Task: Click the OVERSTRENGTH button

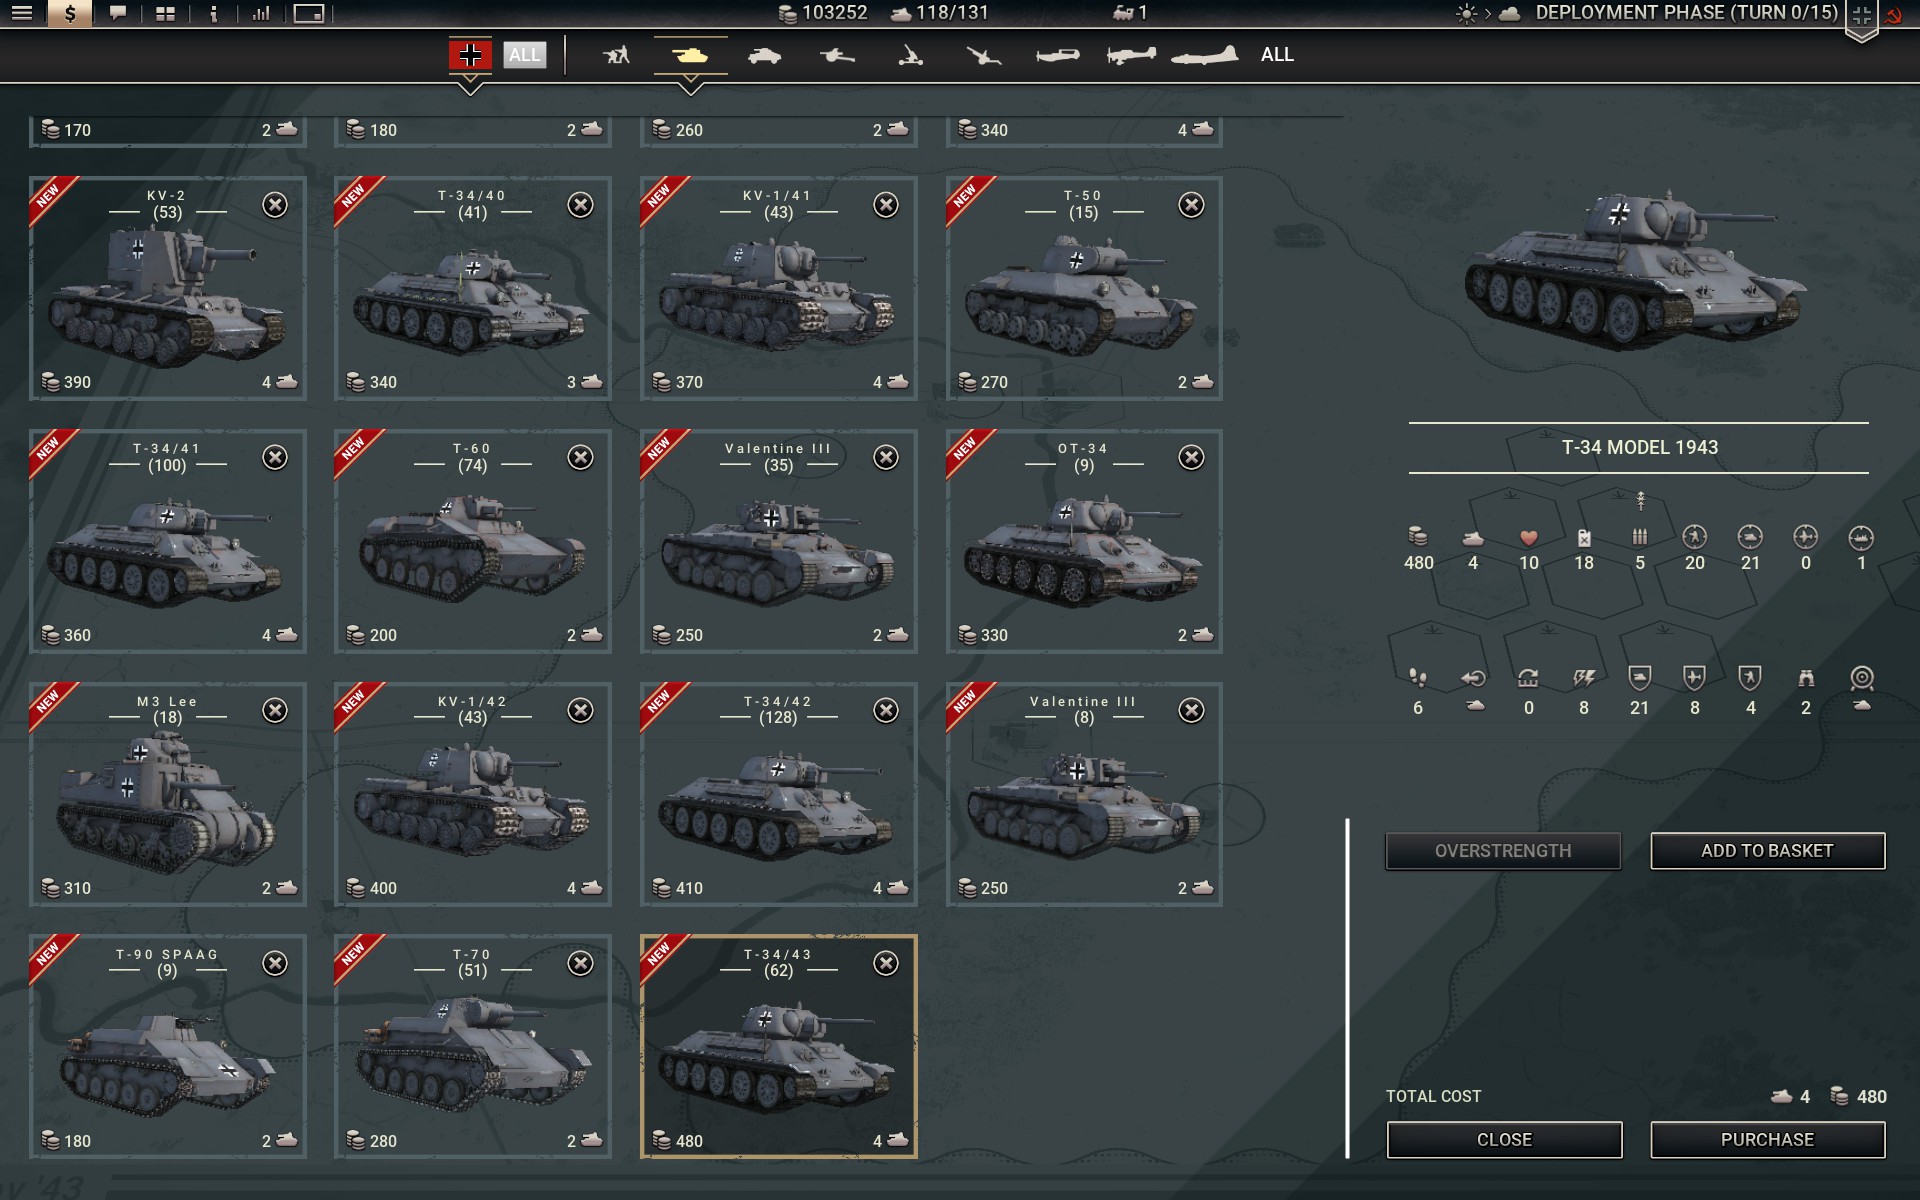Action: pyautogui.click(x=1503, y=851)
